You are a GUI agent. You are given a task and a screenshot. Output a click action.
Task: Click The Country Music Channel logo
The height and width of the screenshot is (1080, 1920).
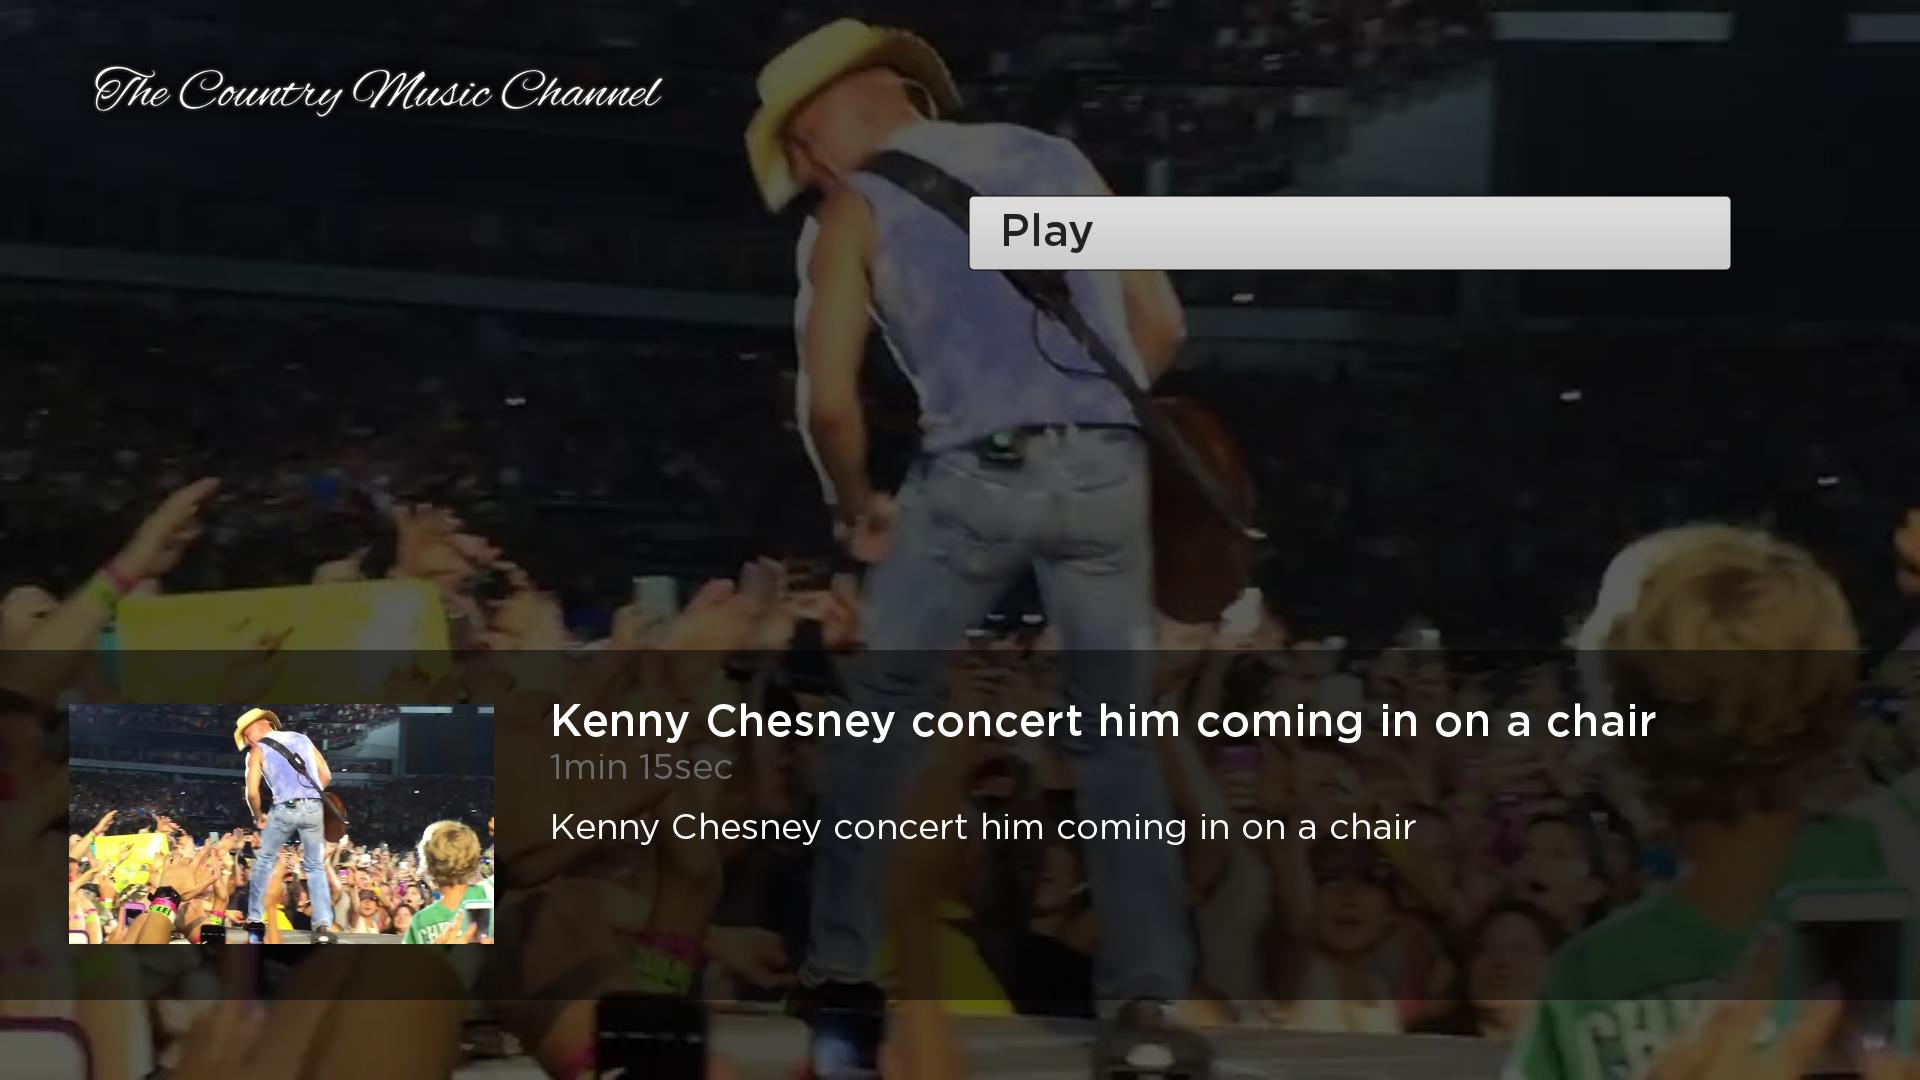click(378, 91)
